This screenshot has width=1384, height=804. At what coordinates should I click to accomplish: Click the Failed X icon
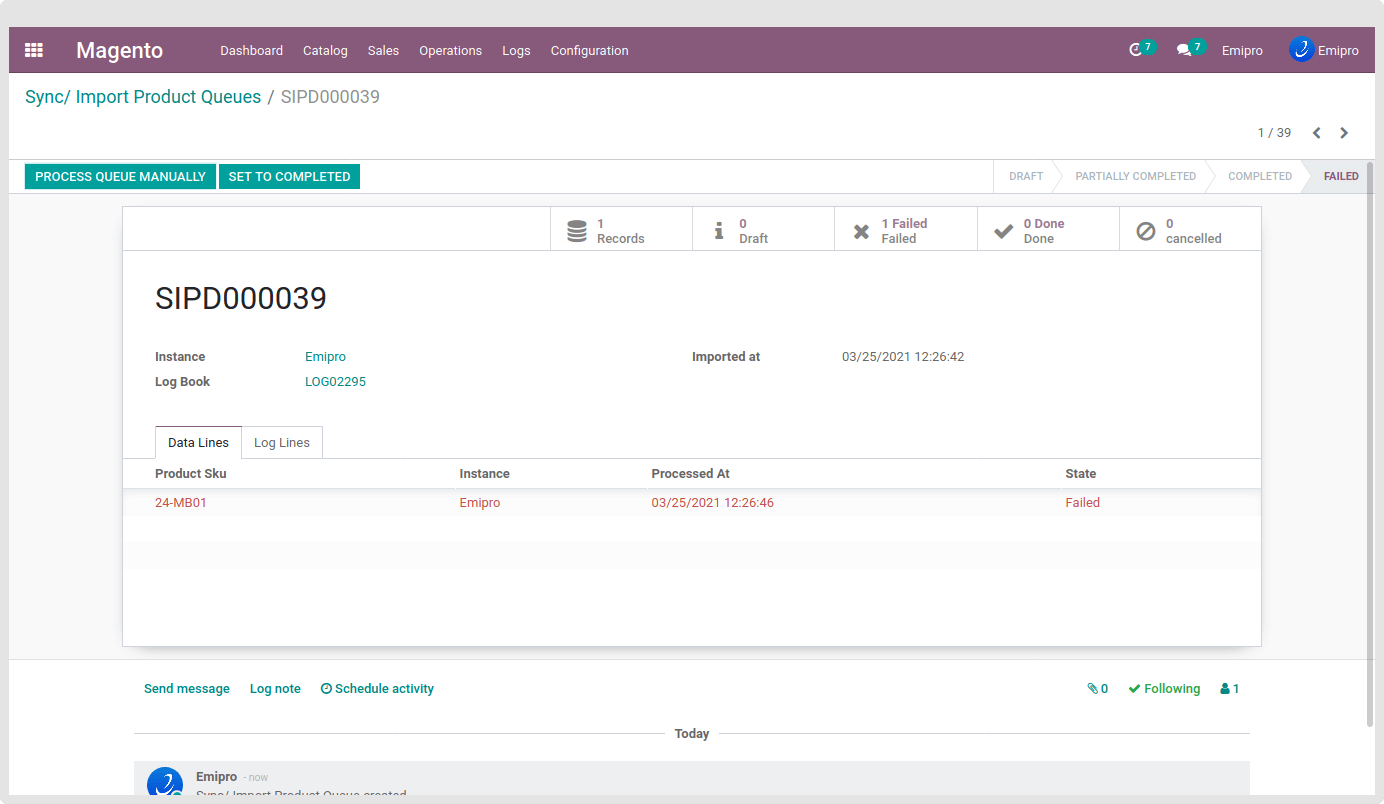[x=861, y=232]
